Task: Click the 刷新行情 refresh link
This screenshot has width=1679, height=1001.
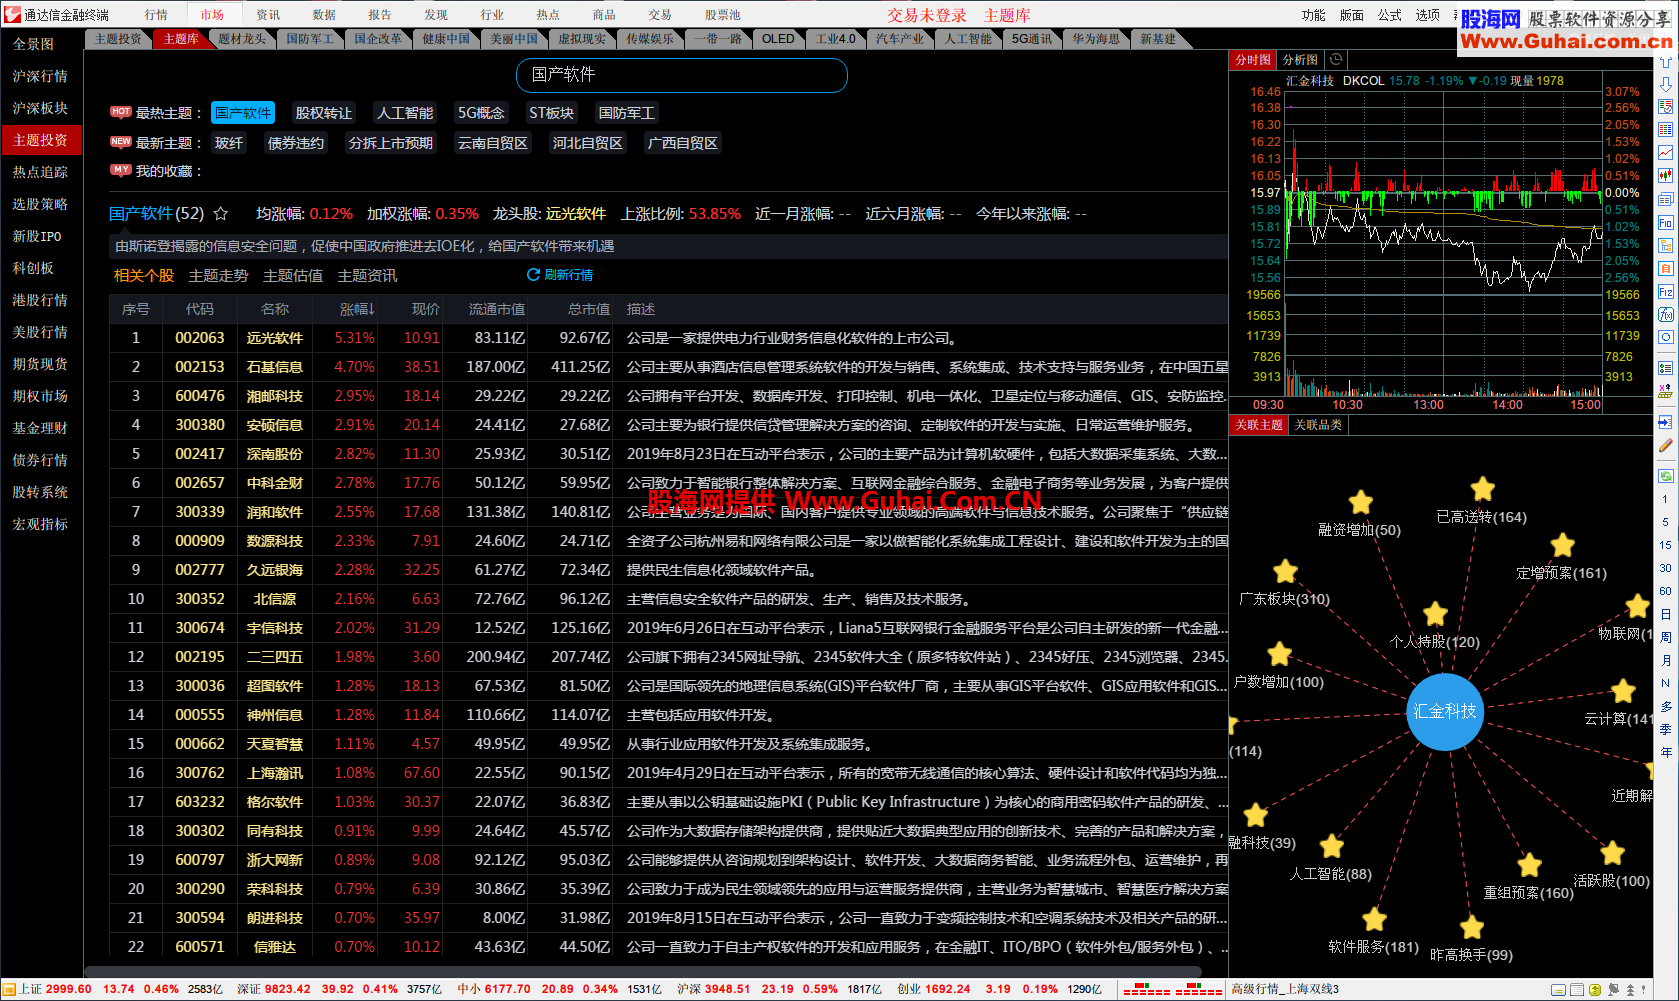Action: point(560,275)
